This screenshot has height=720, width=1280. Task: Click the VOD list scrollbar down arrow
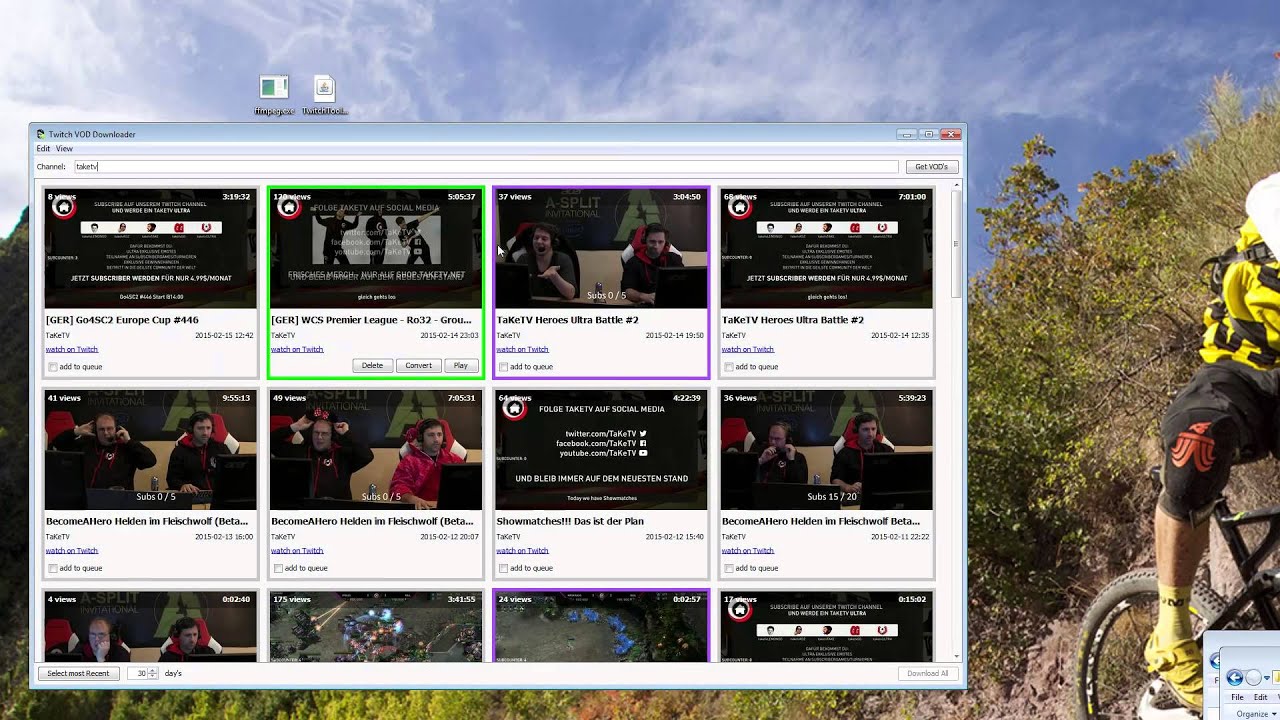(956, 656)
